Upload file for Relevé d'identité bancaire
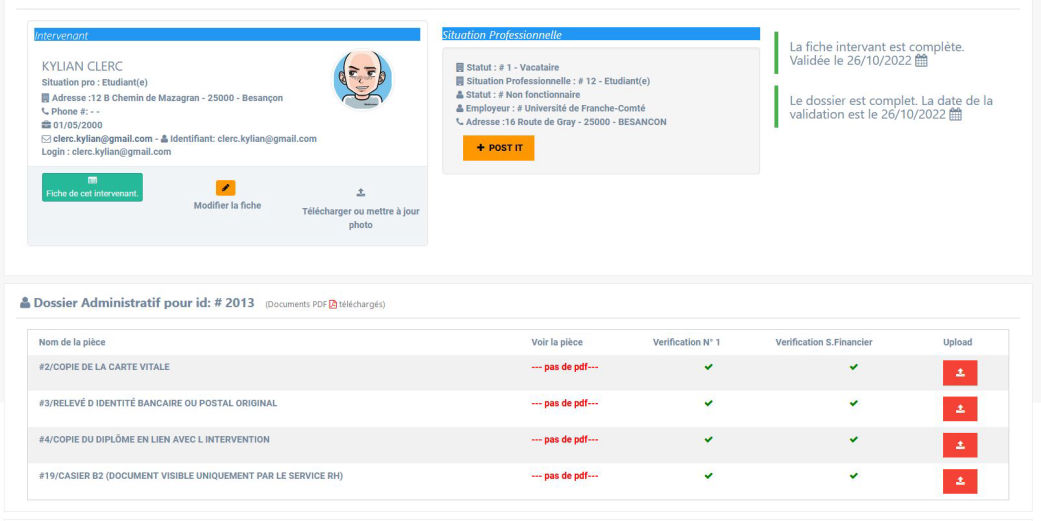The width and height of the screenshot is (1041, 521). coord(959,409)
